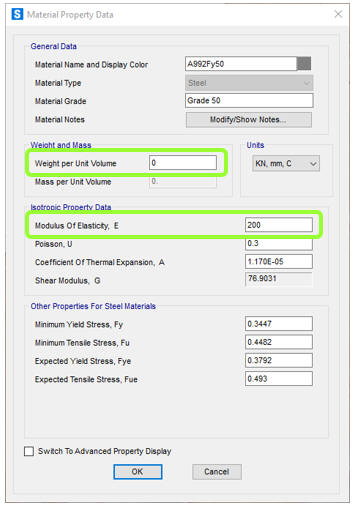Edit Minimum Yield Stress Fy value 0.3447
Viewport: 362px width, 506px height.
click(x=279, y=324)
